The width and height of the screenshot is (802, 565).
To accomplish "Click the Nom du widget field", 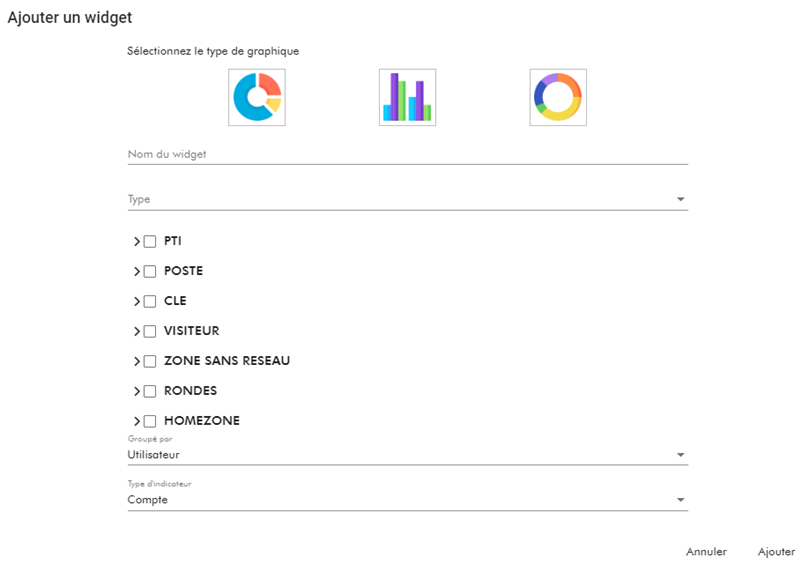I will pos(407,154).
